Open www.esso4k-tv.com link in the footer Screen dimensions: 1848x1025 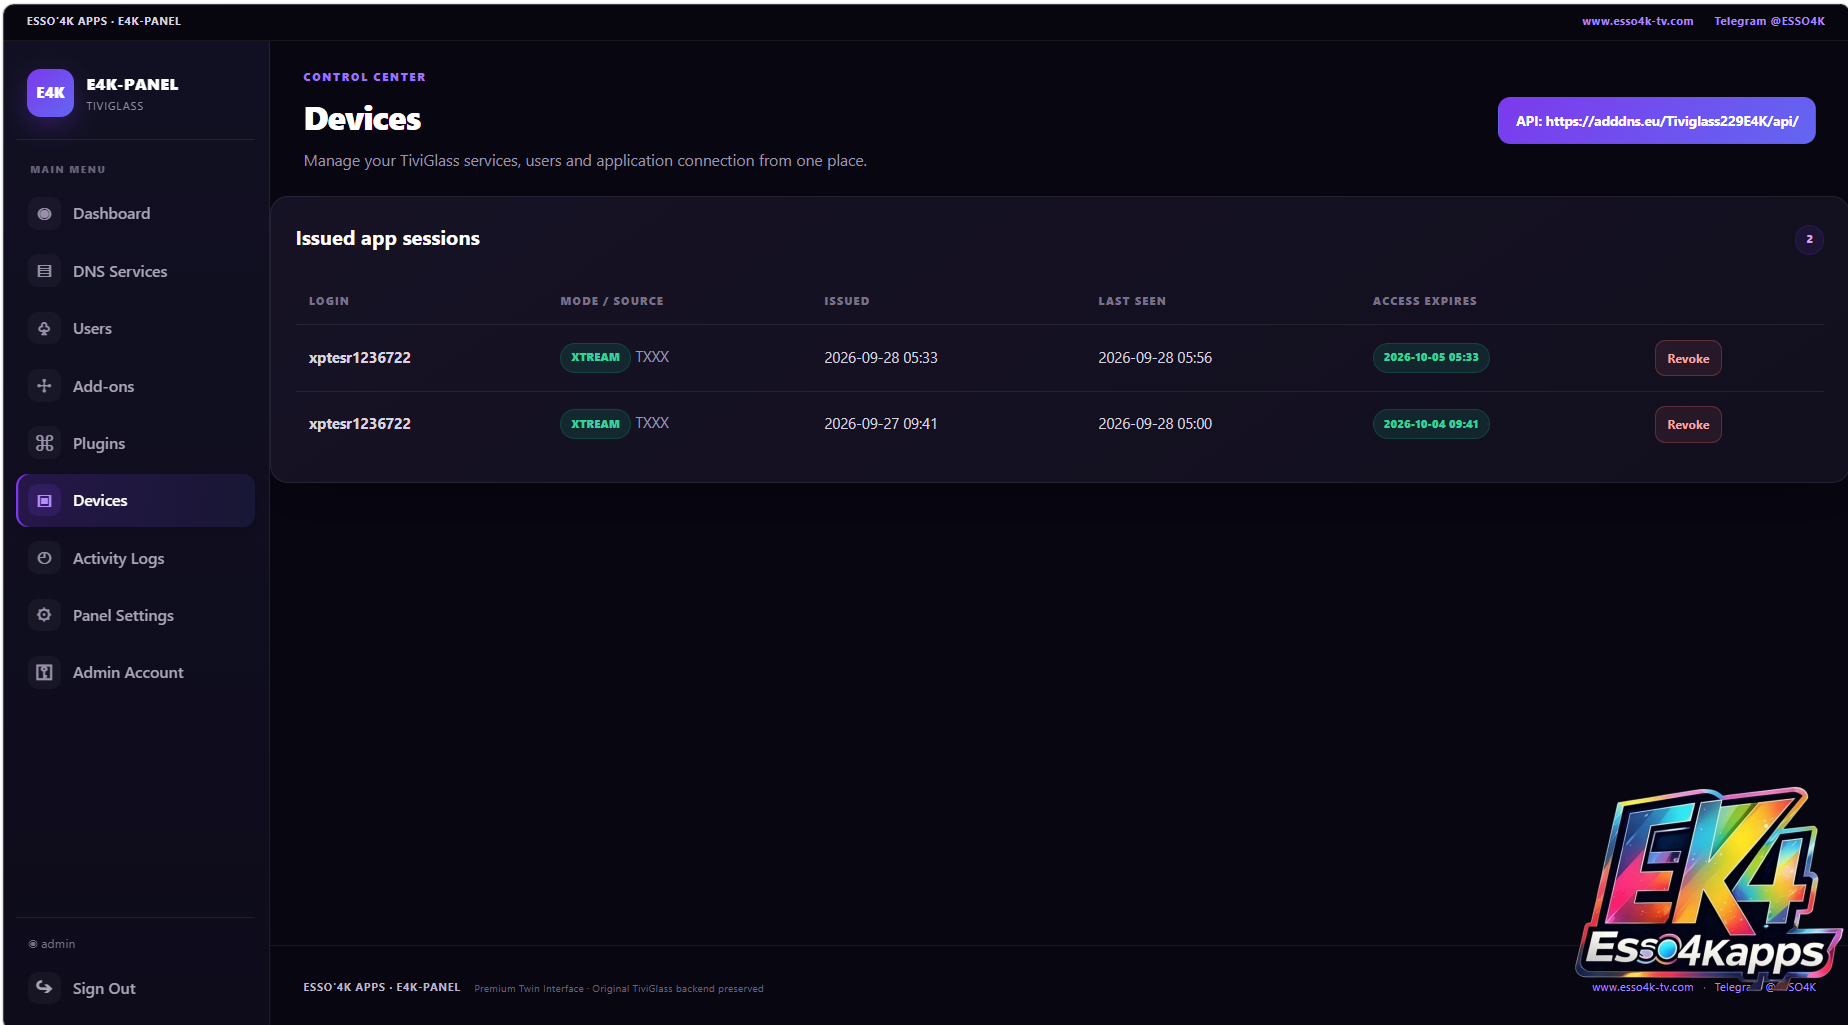click(1642, 987)
